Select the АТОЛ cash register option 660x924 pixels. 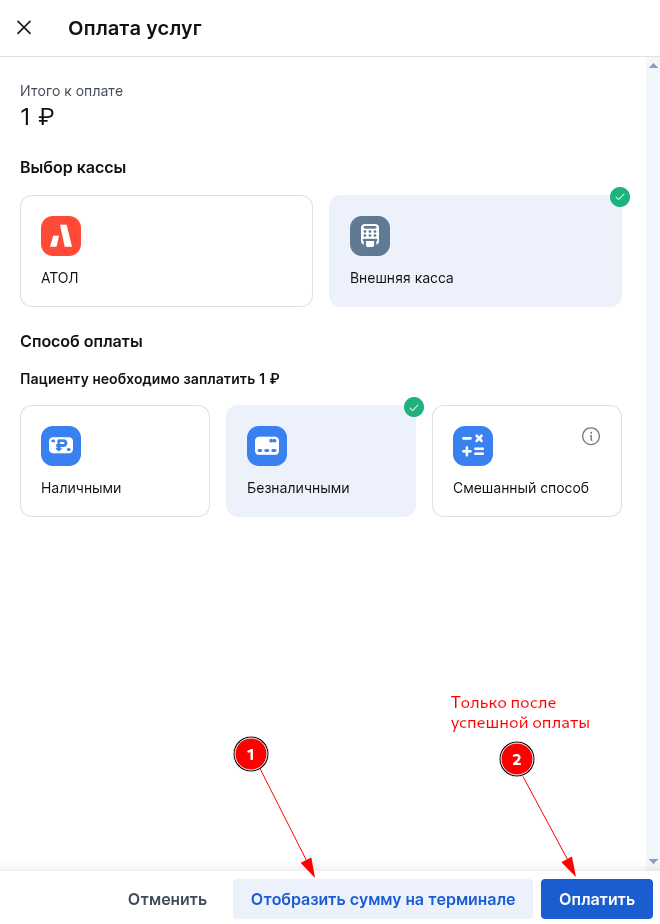(166, 251)
